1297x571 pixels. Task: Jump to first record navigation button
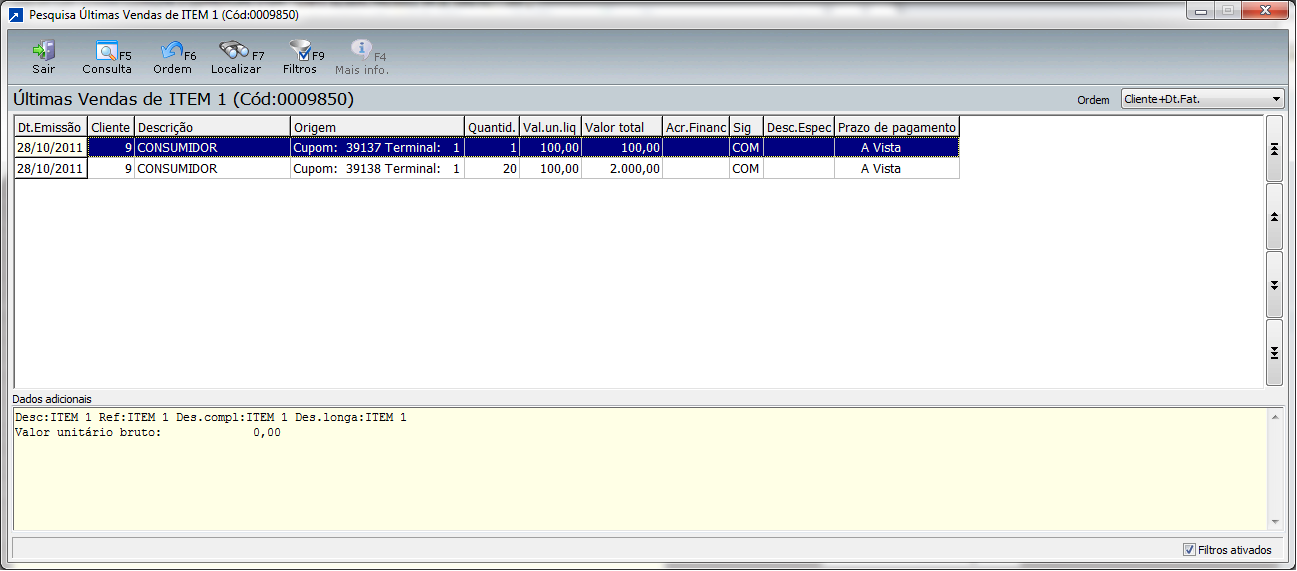(1274, 148)
